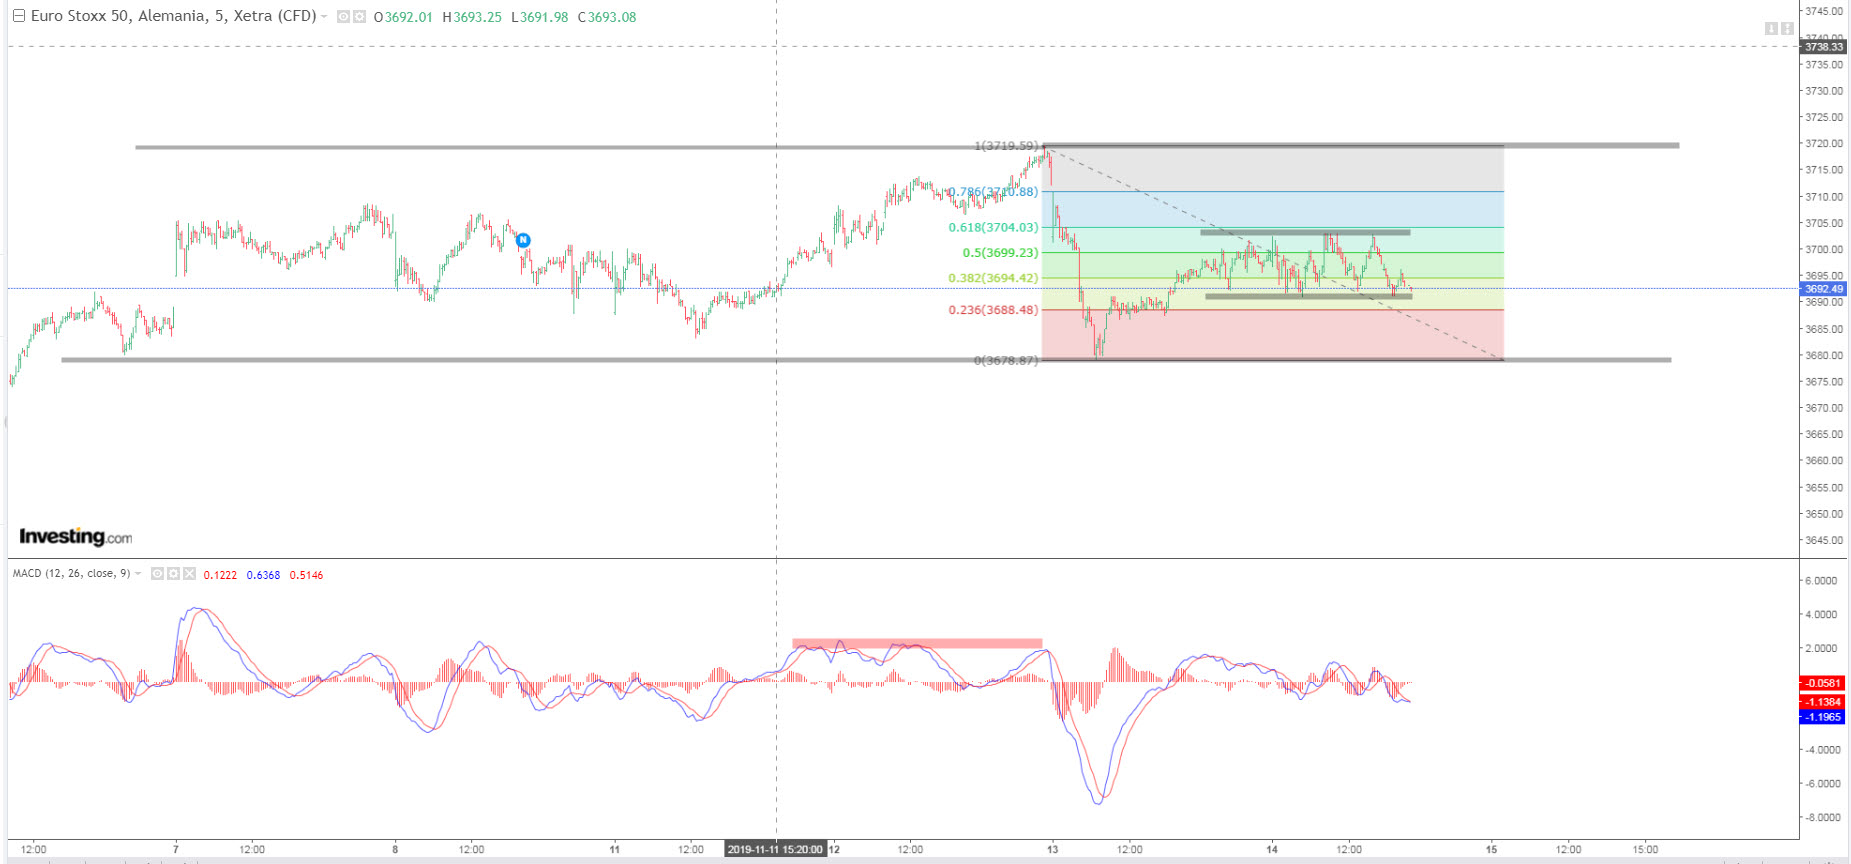Click the 3692.49 current price label
Screen dimensions: 1851x864
coord(1823,289)
